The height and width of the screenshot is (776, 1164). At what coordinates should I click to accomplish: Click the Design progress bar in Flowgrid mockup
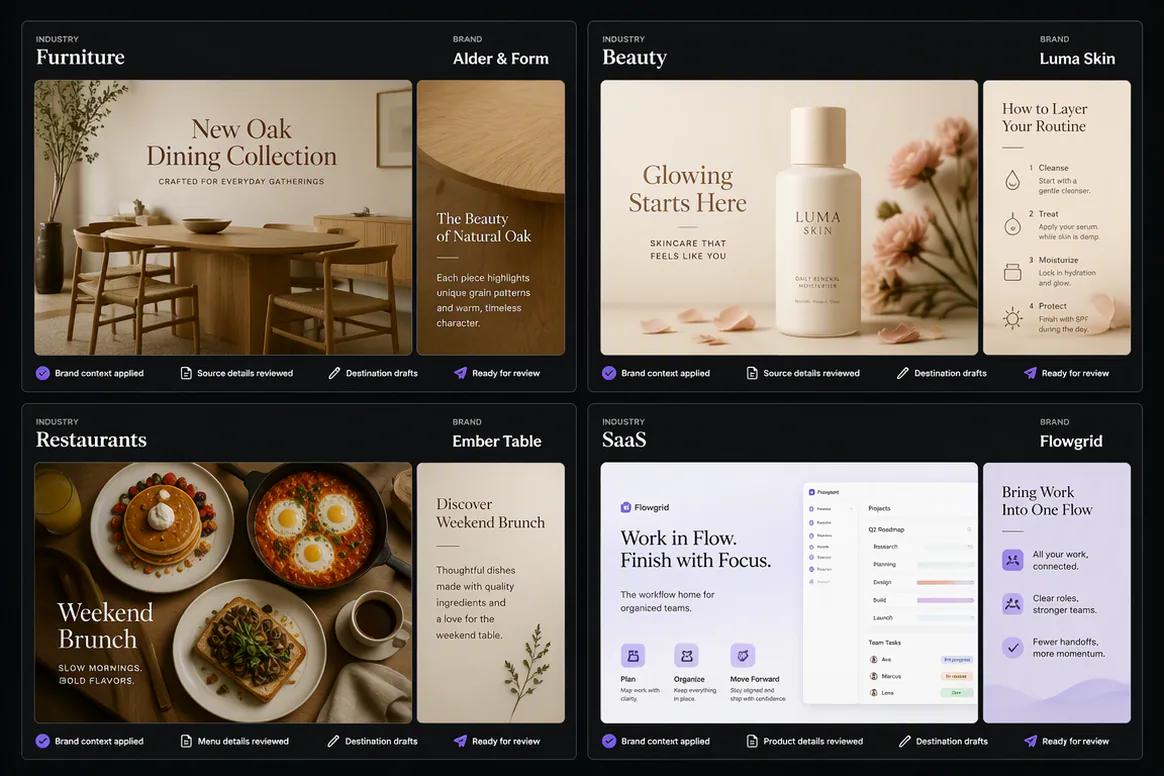pos(945,583)
